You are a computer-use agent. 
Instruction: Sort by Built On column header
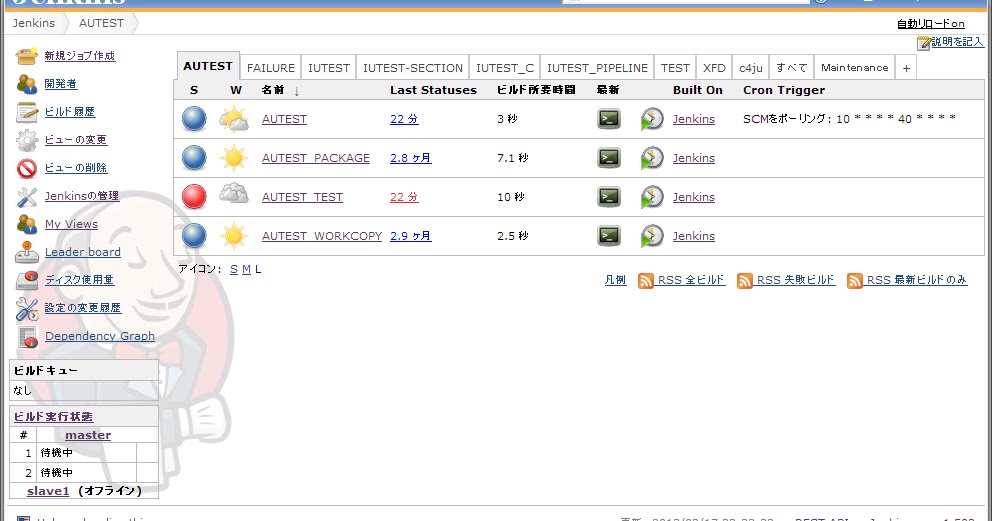click(x=698, y=90)
